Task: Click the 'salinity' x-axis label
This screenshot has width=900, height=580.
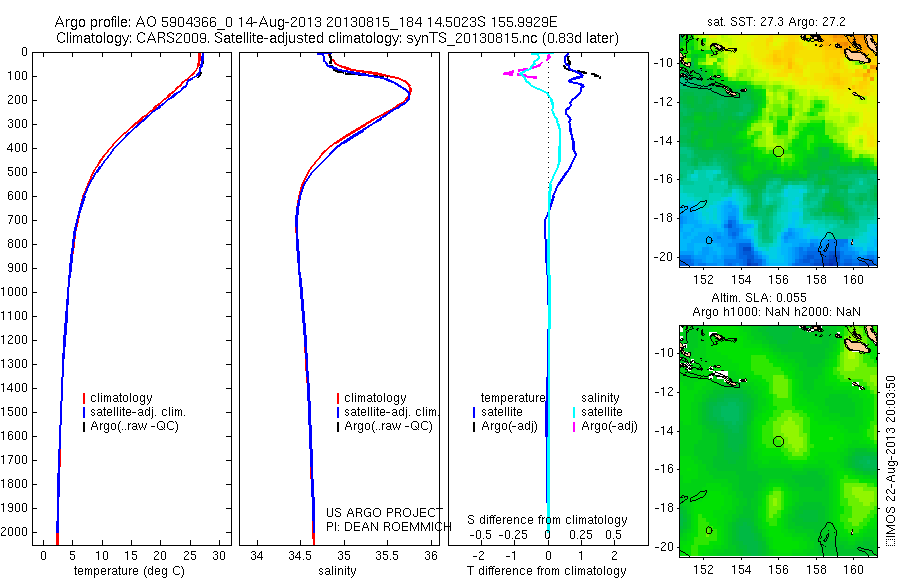Action: click(x=337, y=571)
